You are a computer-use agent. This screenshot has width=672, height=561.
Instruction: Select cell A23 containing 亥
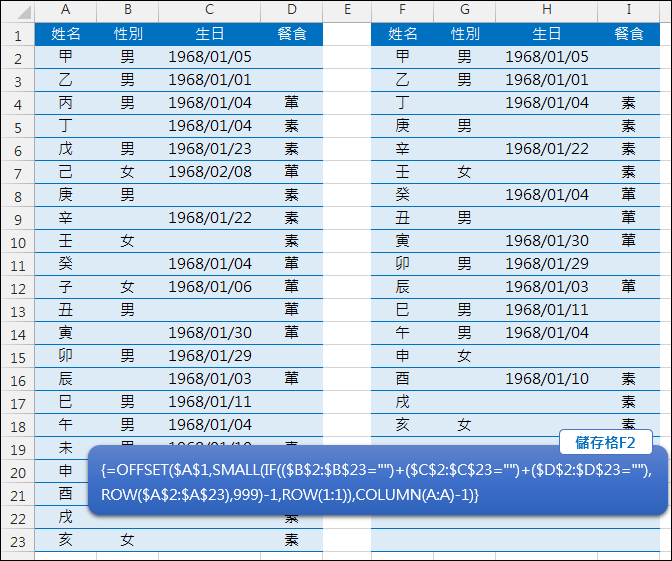tap(66, 540)
